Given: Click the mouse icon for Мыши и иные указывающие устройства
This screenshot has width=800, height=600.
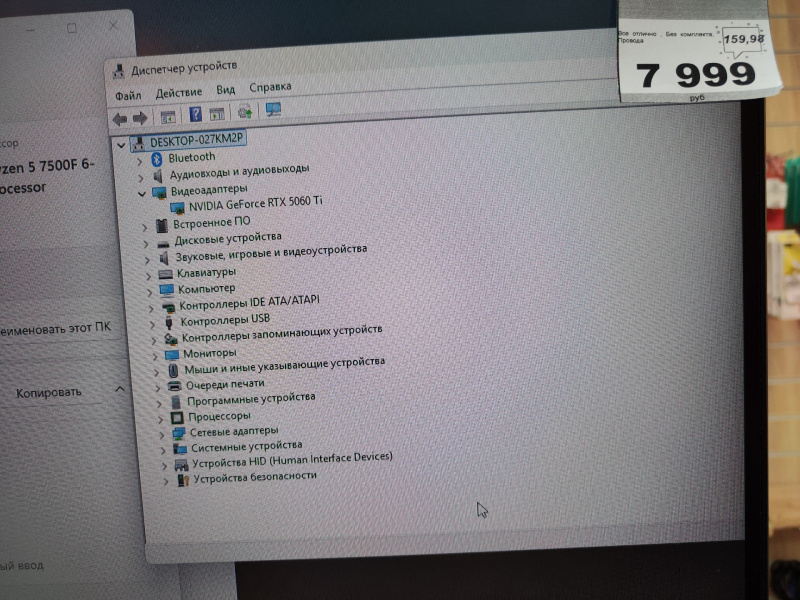Looking at the screenshot, I should tap(173, 370).
